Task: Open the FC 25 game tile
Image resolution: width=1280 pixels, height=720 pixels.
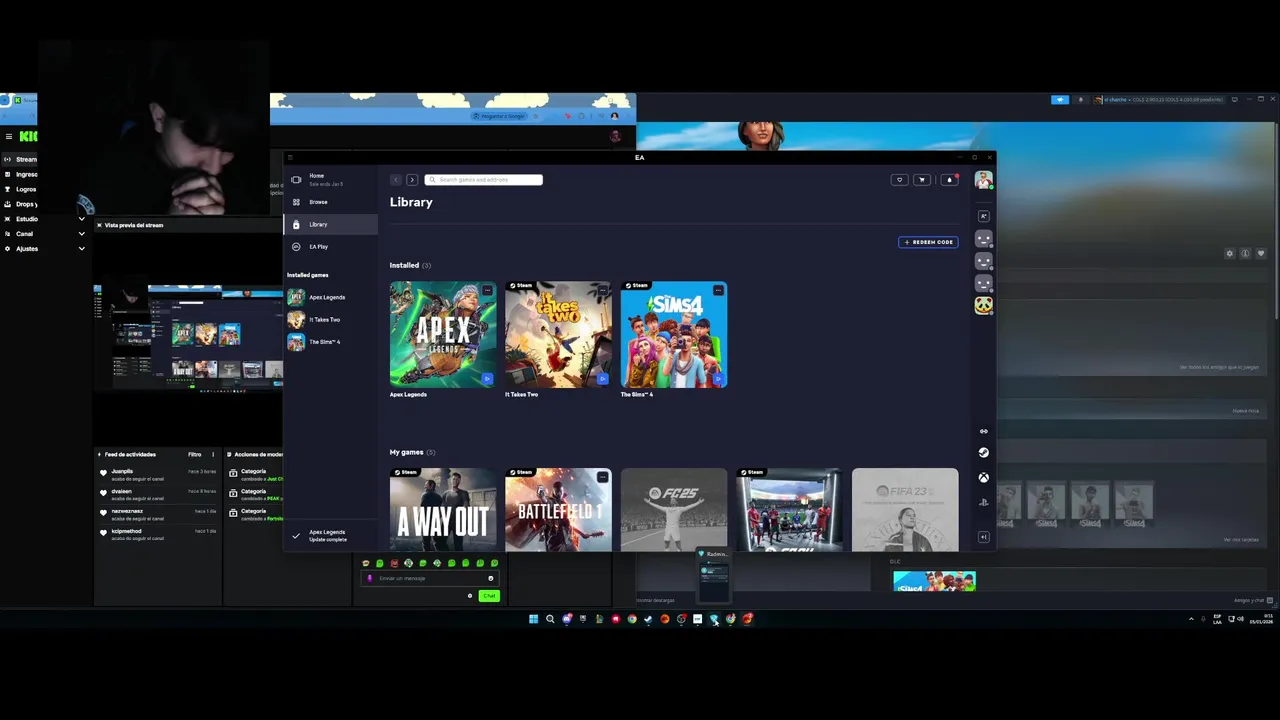Action: [x=674, y=509]
